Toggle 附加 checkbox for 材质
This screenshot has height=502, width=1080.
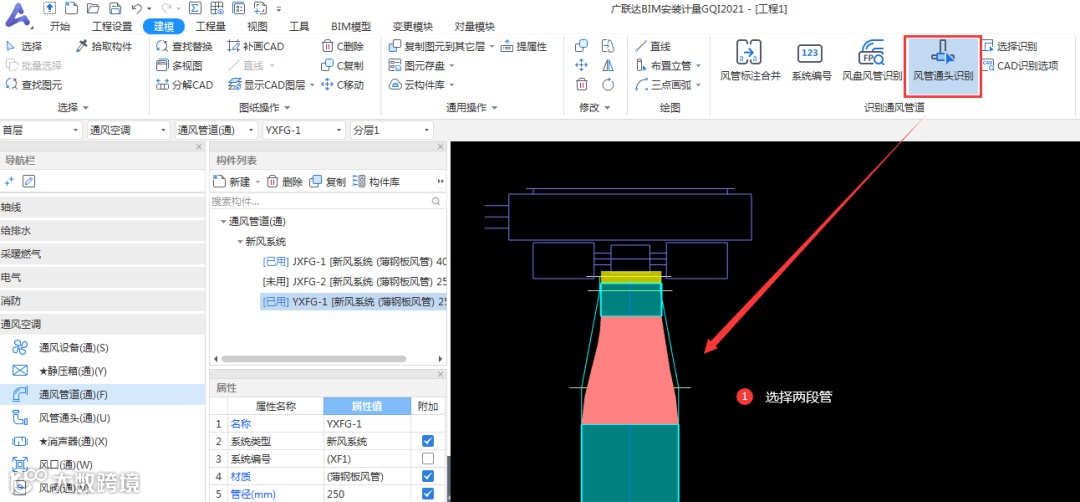click(x=428, y=476)
